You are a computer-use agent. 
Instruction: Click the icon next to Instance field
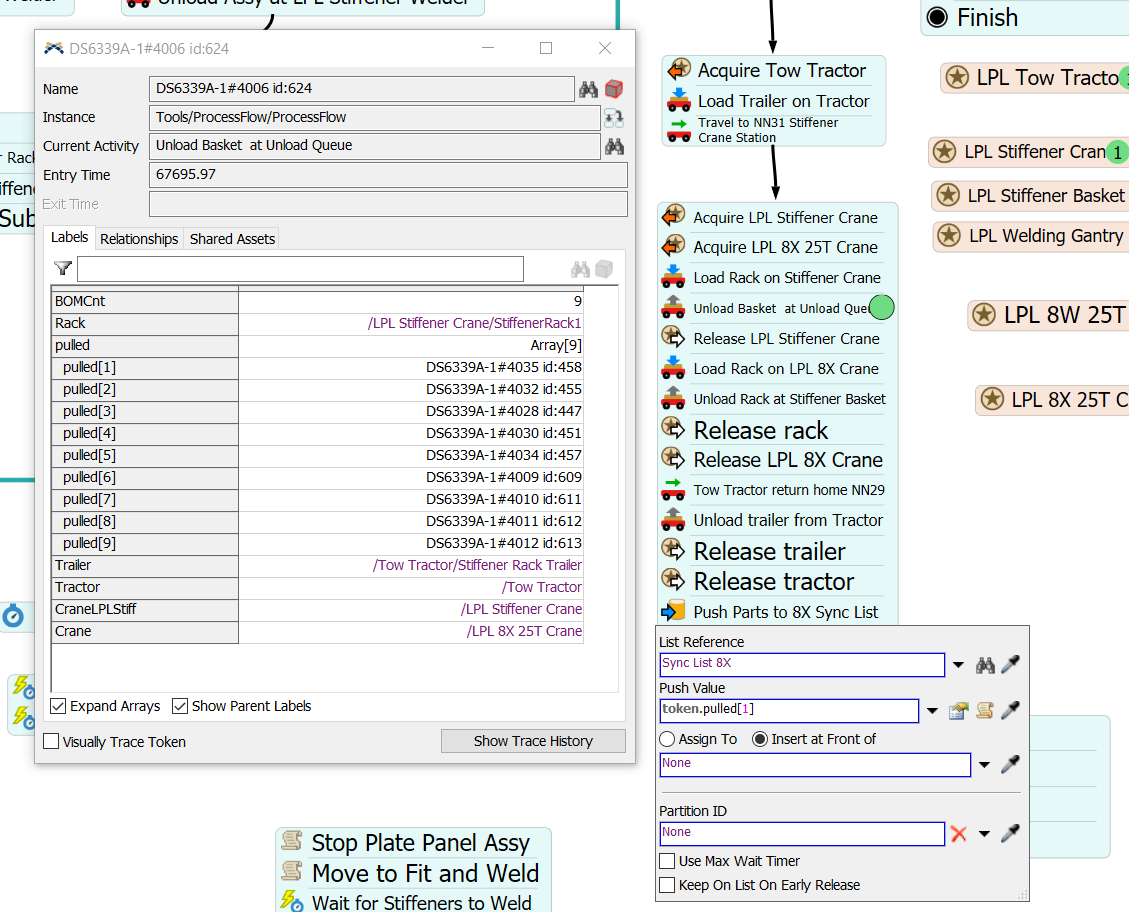pyautogui.click(x=614, y=118)
